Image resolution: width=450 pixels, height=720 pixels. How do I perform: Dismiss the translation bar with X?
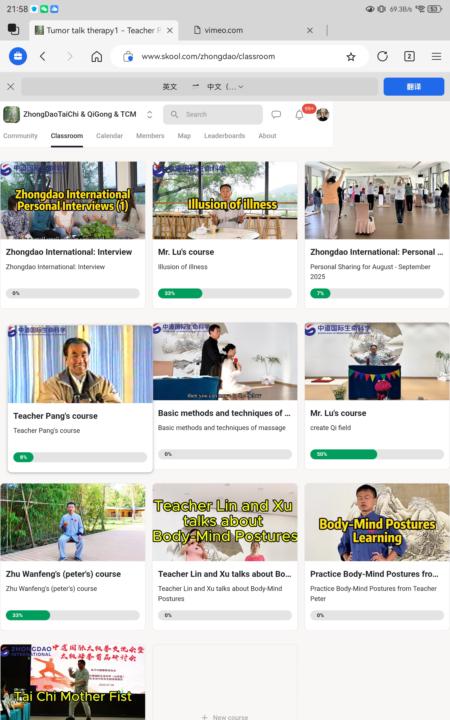click(x=11, y=86)
